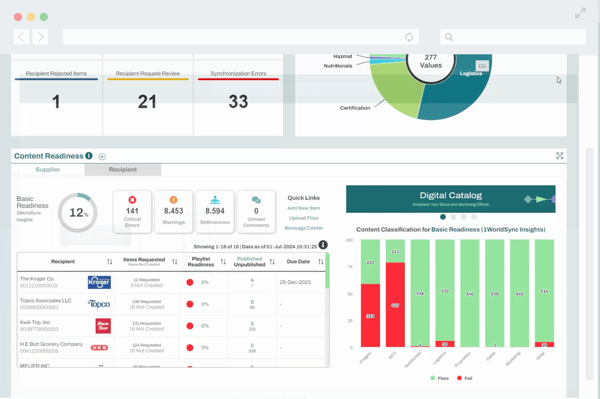Click the deficiencies icon

[x=215, y=200]
